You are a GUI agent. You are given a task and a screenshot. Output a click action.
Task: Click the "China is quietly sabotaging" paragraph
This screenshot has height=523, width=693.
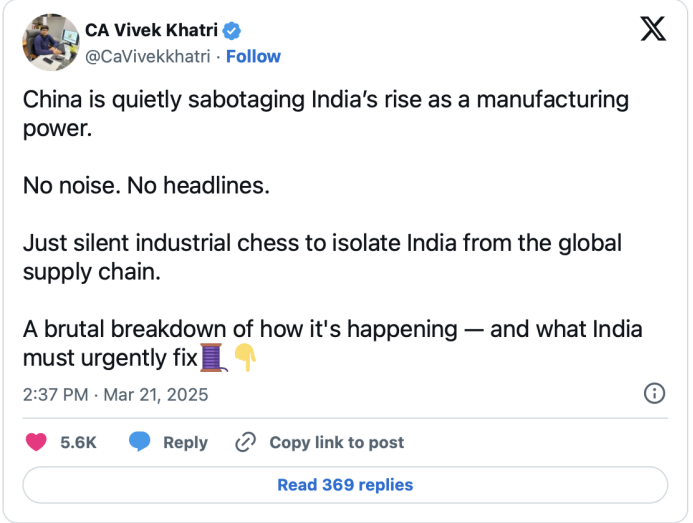pos(325,114)
